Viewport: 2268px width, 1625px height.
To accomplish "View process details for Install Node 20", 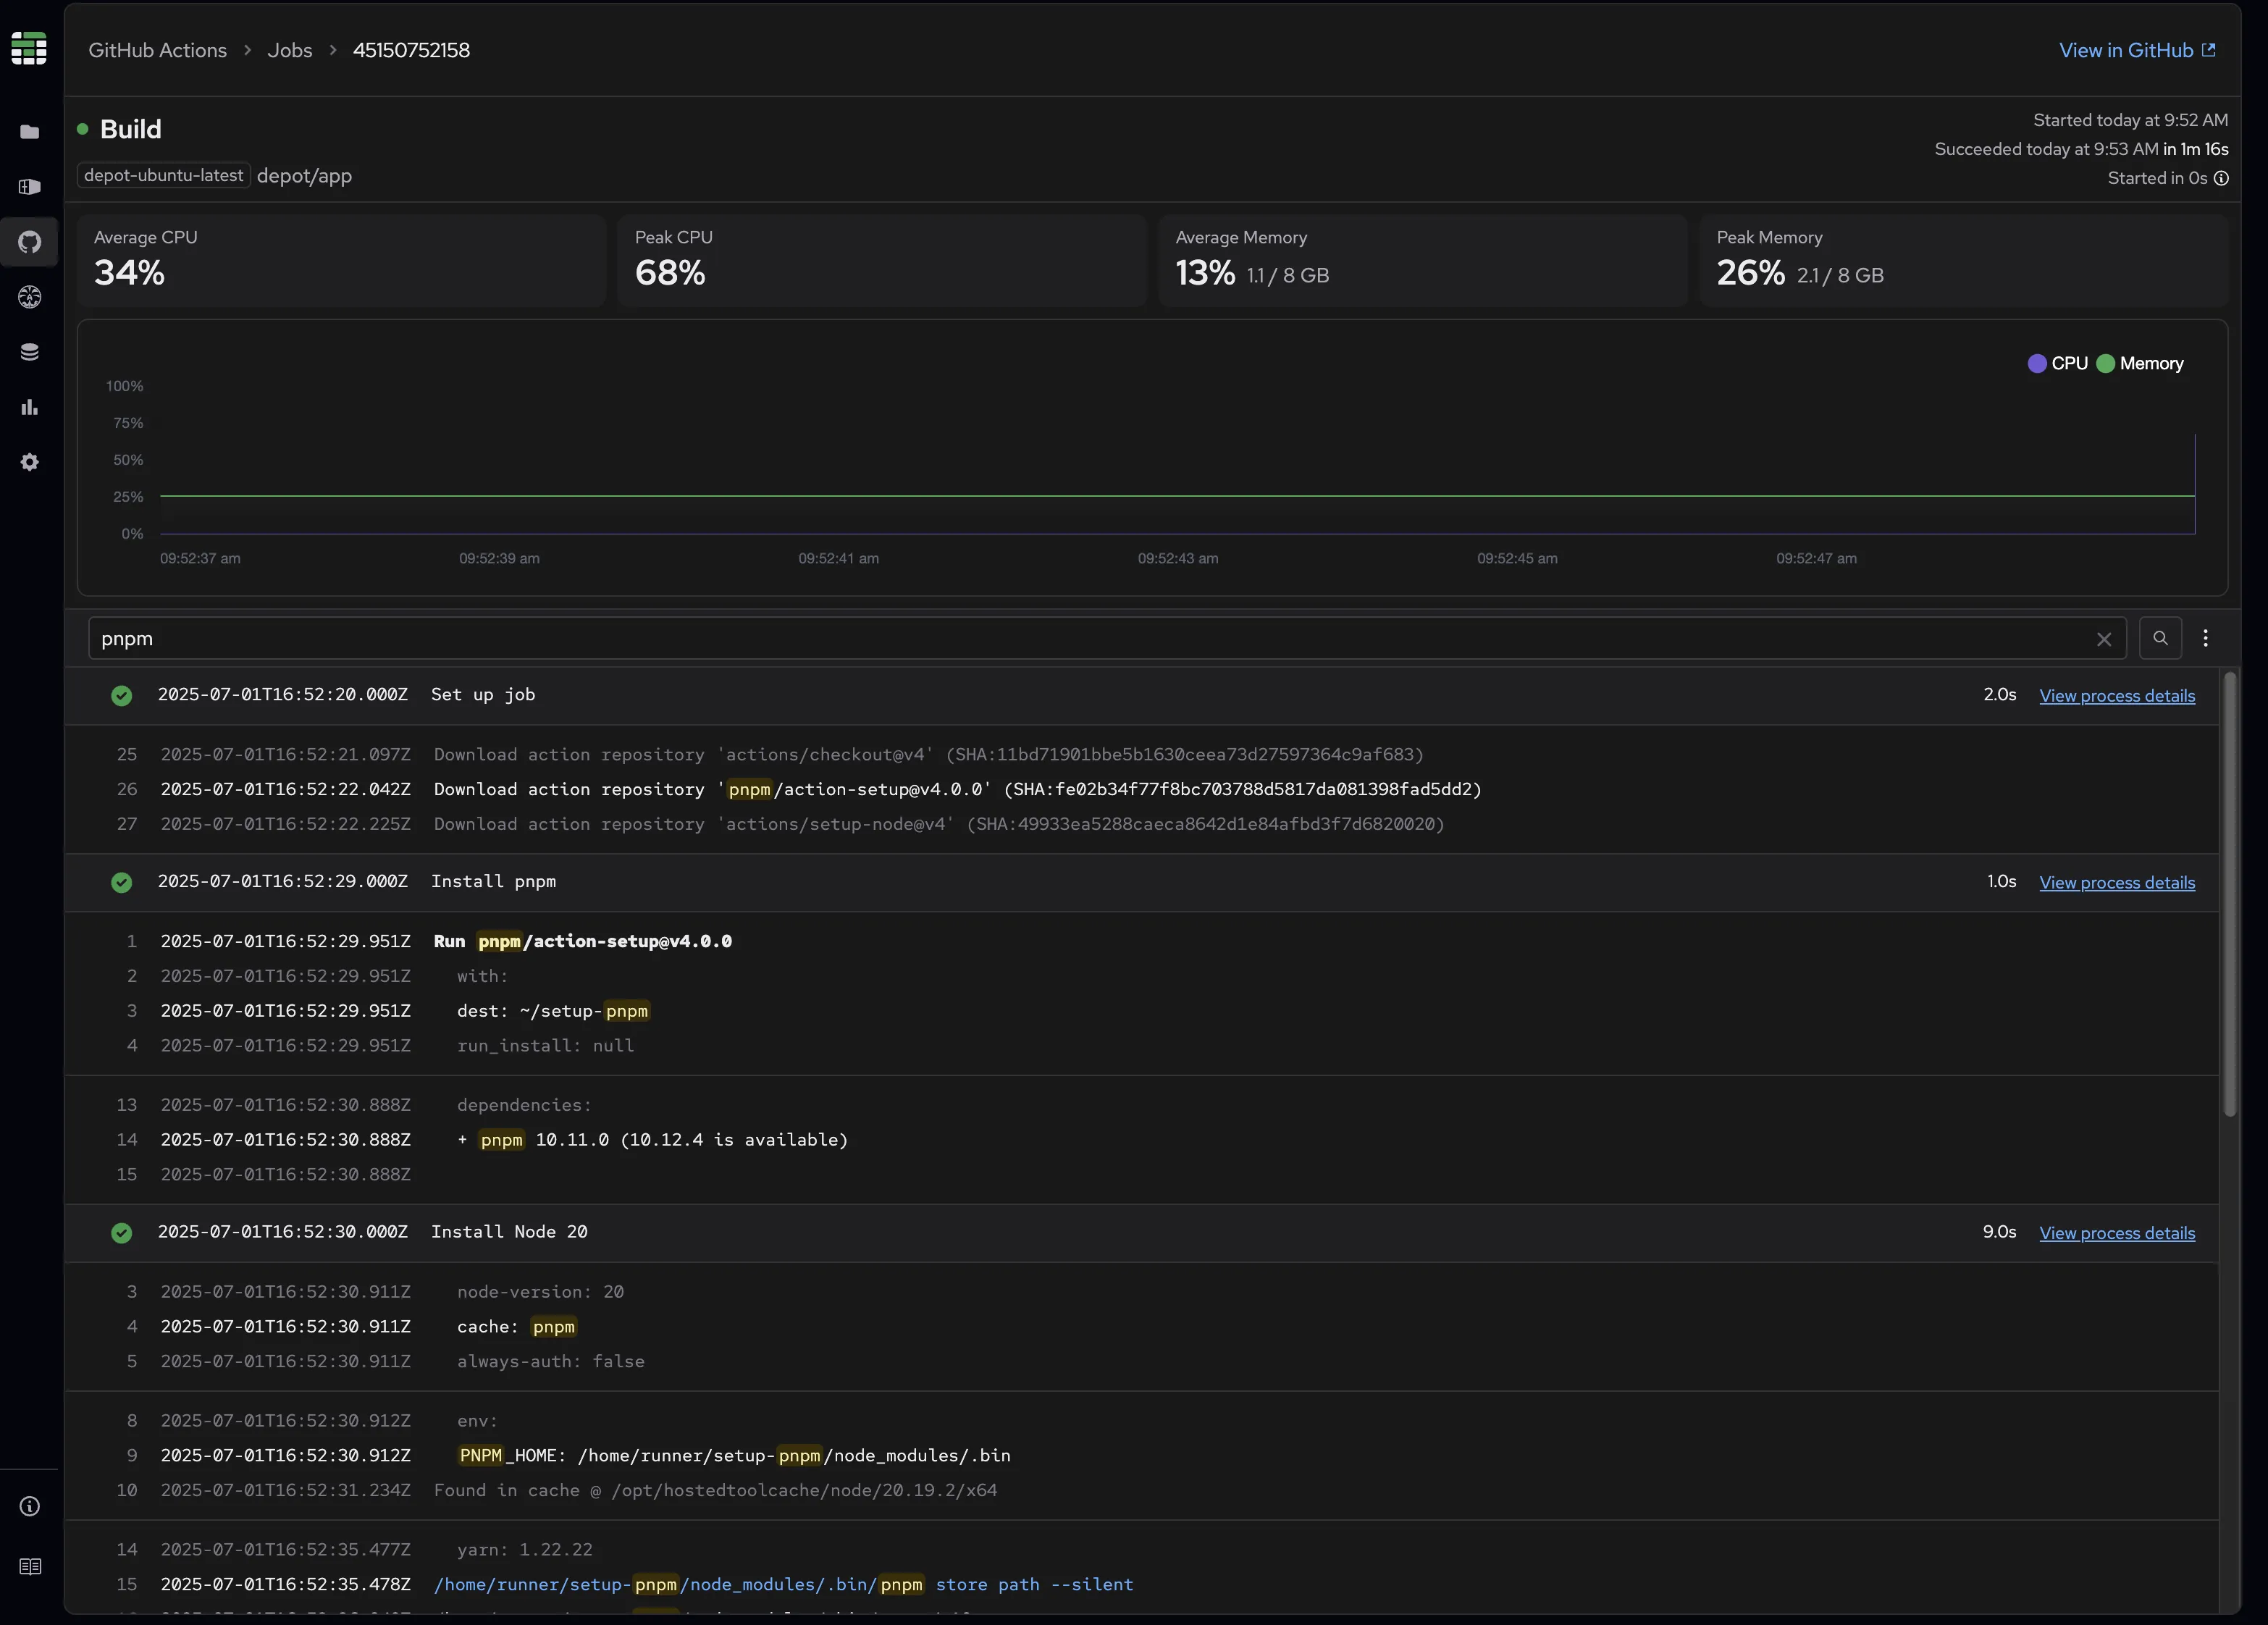I will 2117,1233.
